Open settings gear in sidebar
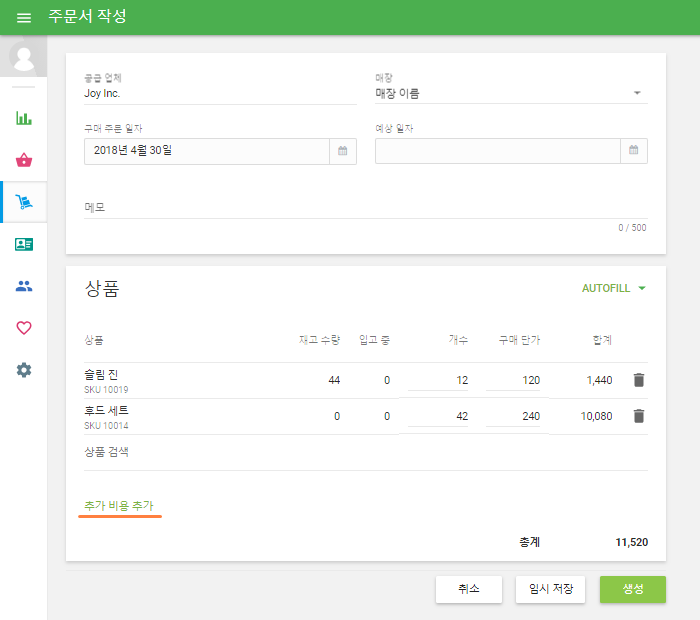This screenshot has width=700, height=620. click(x=24, y=370)
